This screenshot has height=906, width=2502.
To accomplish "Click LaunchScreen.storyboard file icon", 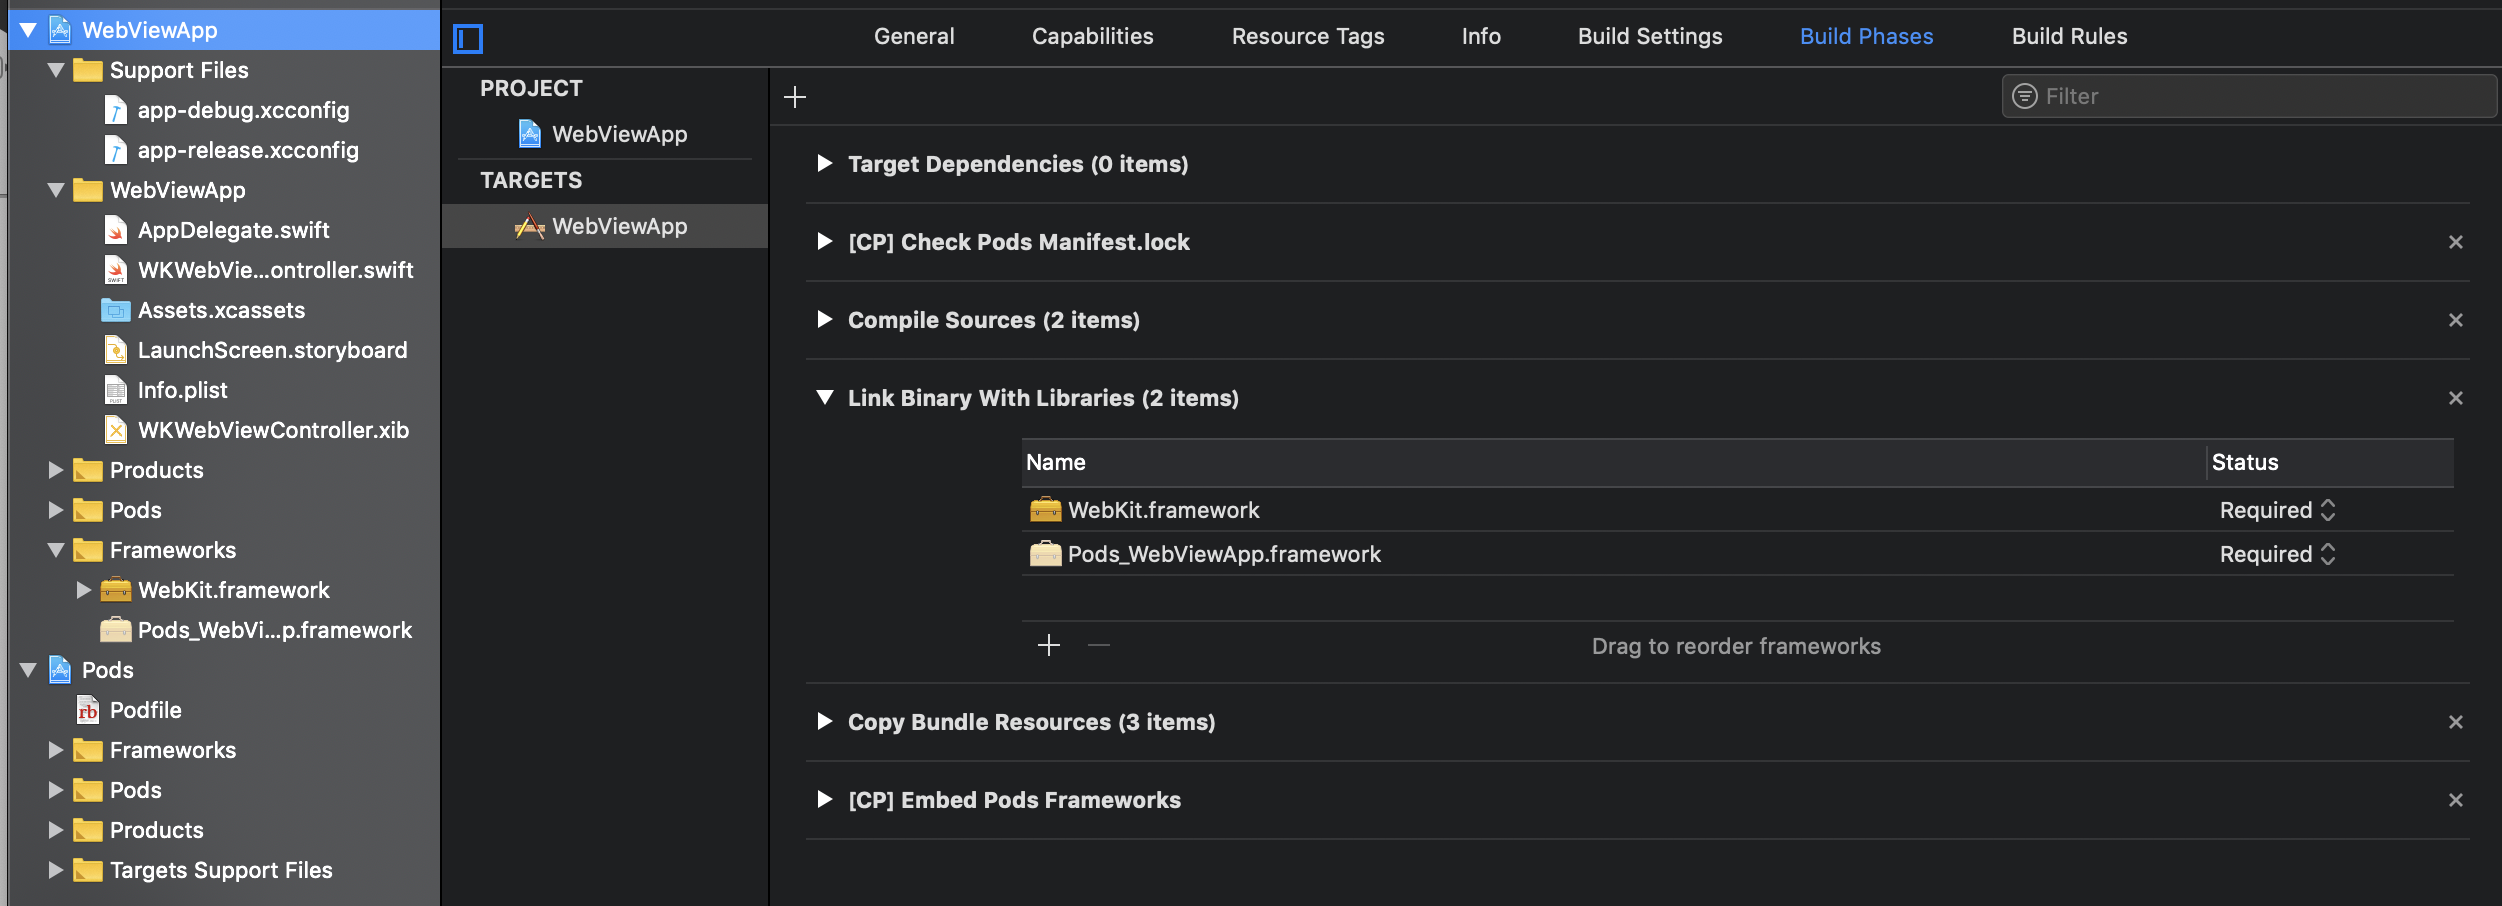I will pyautogui.click(x=116, y=350).
